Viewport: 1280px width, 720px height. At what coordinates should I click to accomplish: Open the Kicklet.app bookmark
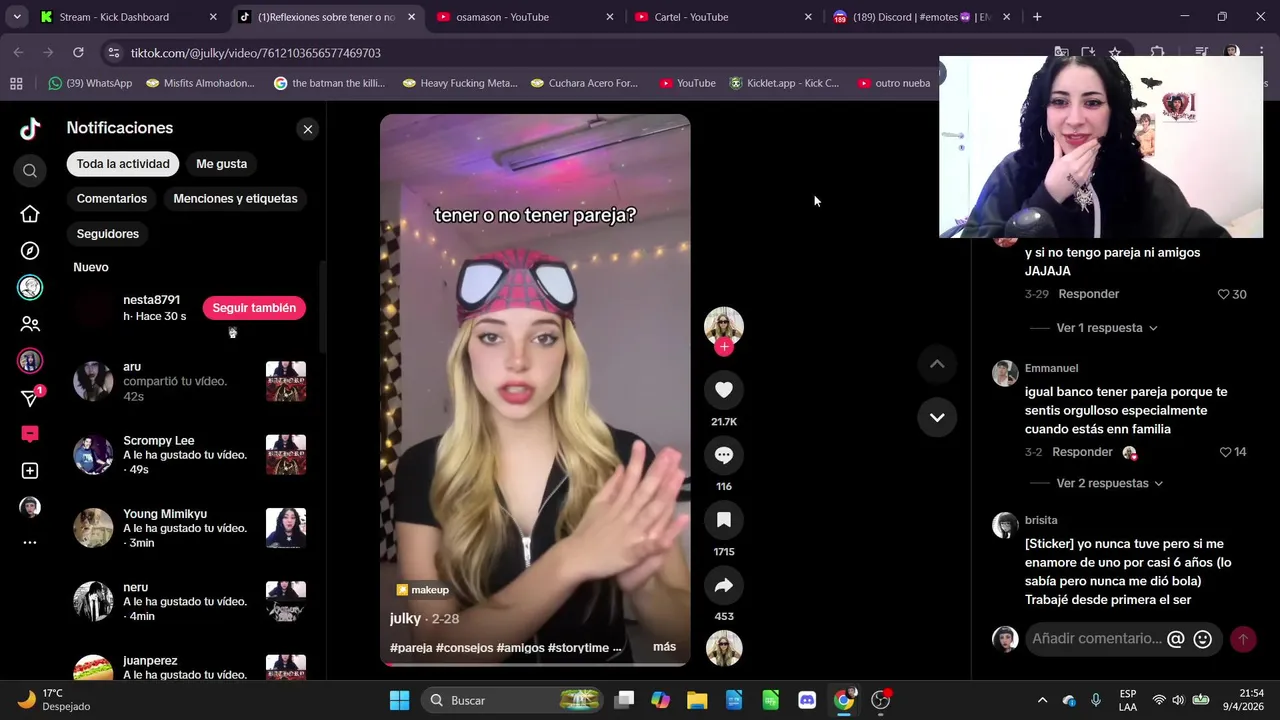pyautogui.click(x=785, y=83)
